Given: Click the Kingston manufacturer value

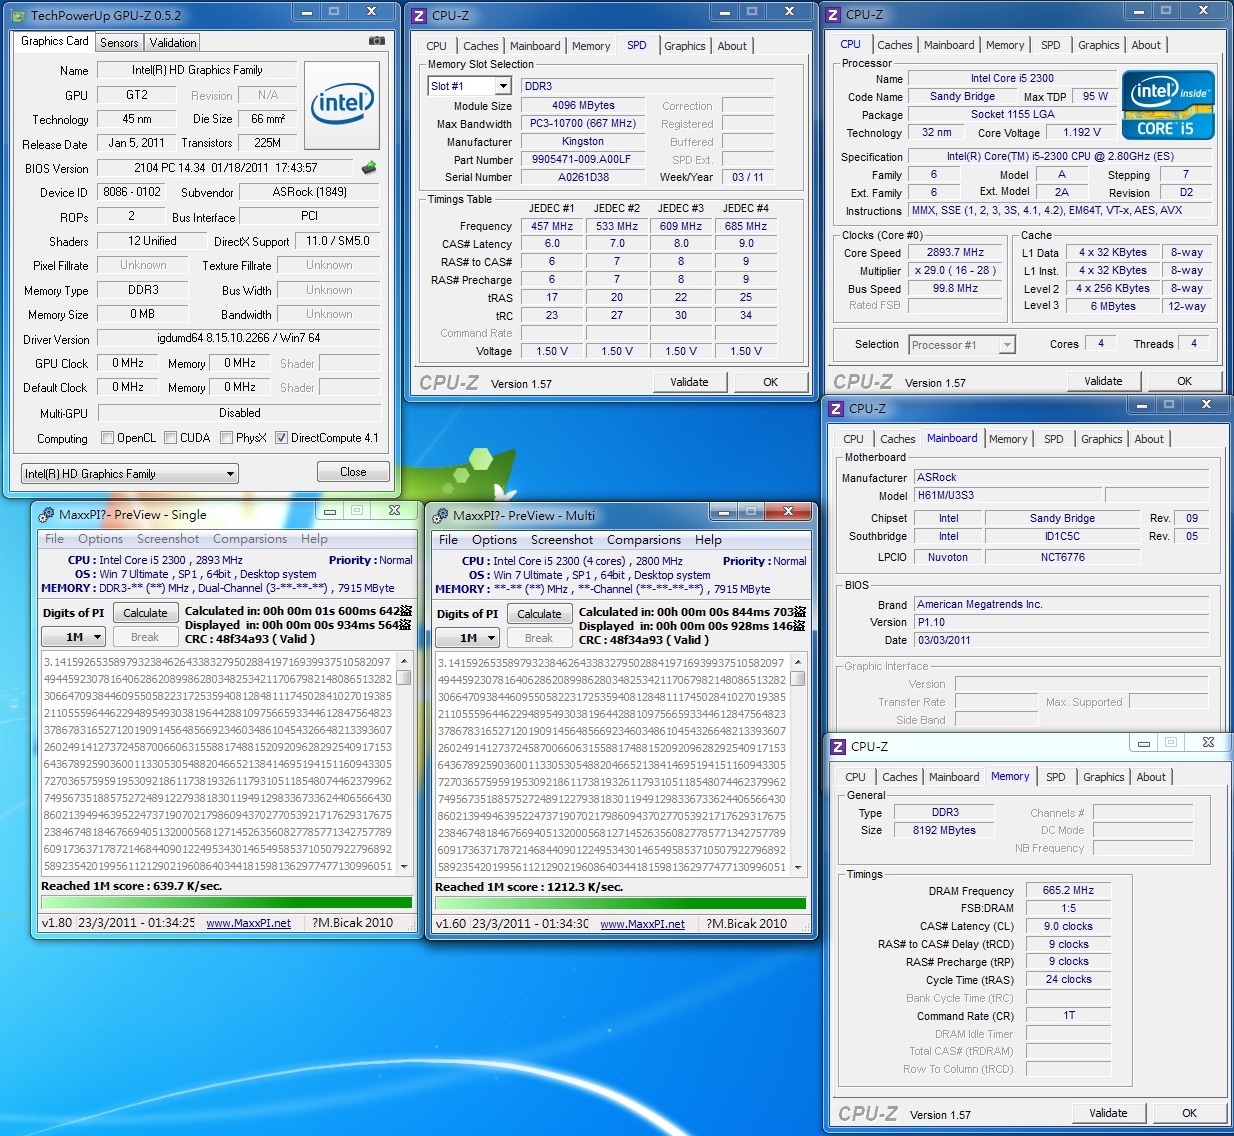Looking at the screenshot, I should pyautogui.click(x=583, y=141).
